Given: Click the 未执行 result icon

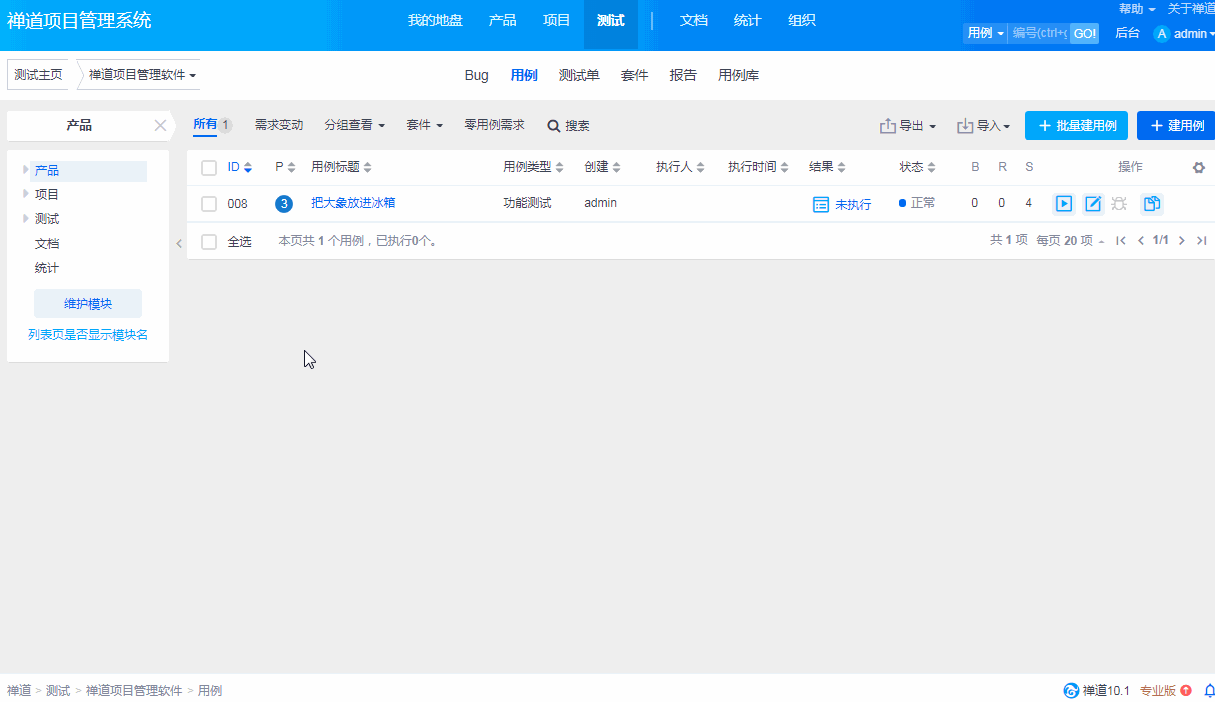Looking at the screenshot, I should click(x=820, y=204).
